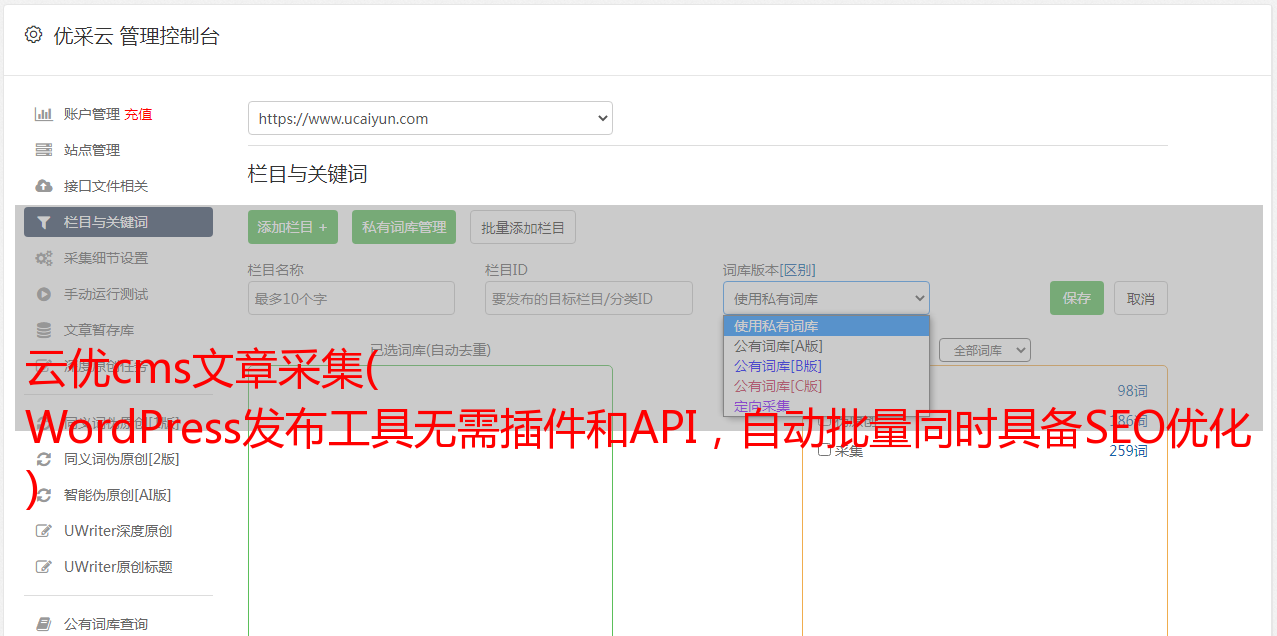The width and height of the screenshot is (1277, 636).
Task: Open the 全部词库 filter dropdown
Action: (985, 350)
